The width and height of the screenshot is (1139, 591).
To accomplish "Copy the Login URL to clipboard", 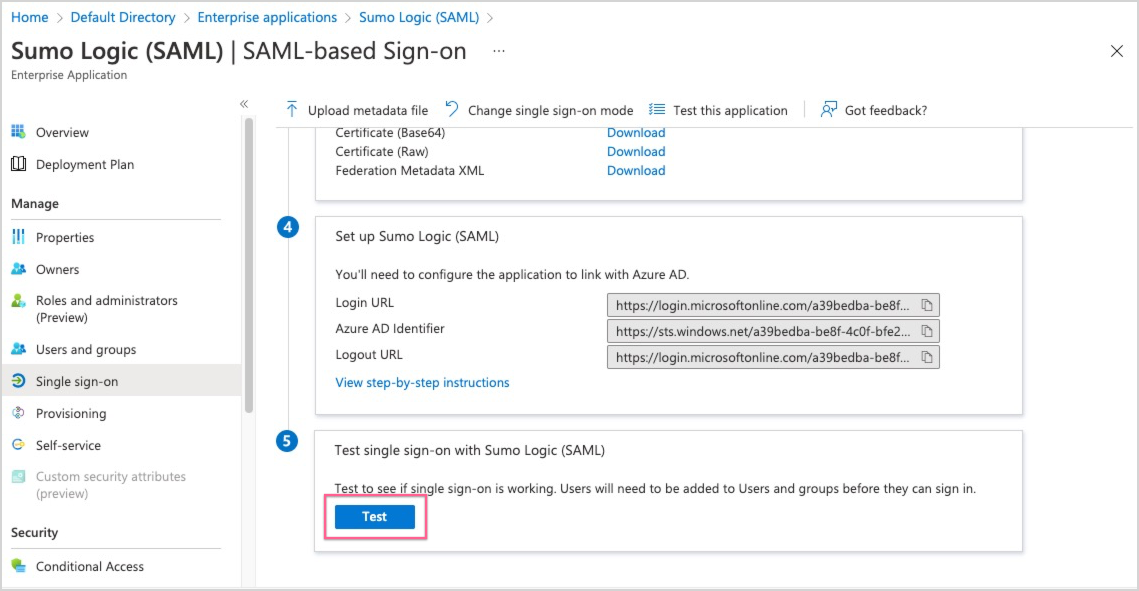I will 927,305.
